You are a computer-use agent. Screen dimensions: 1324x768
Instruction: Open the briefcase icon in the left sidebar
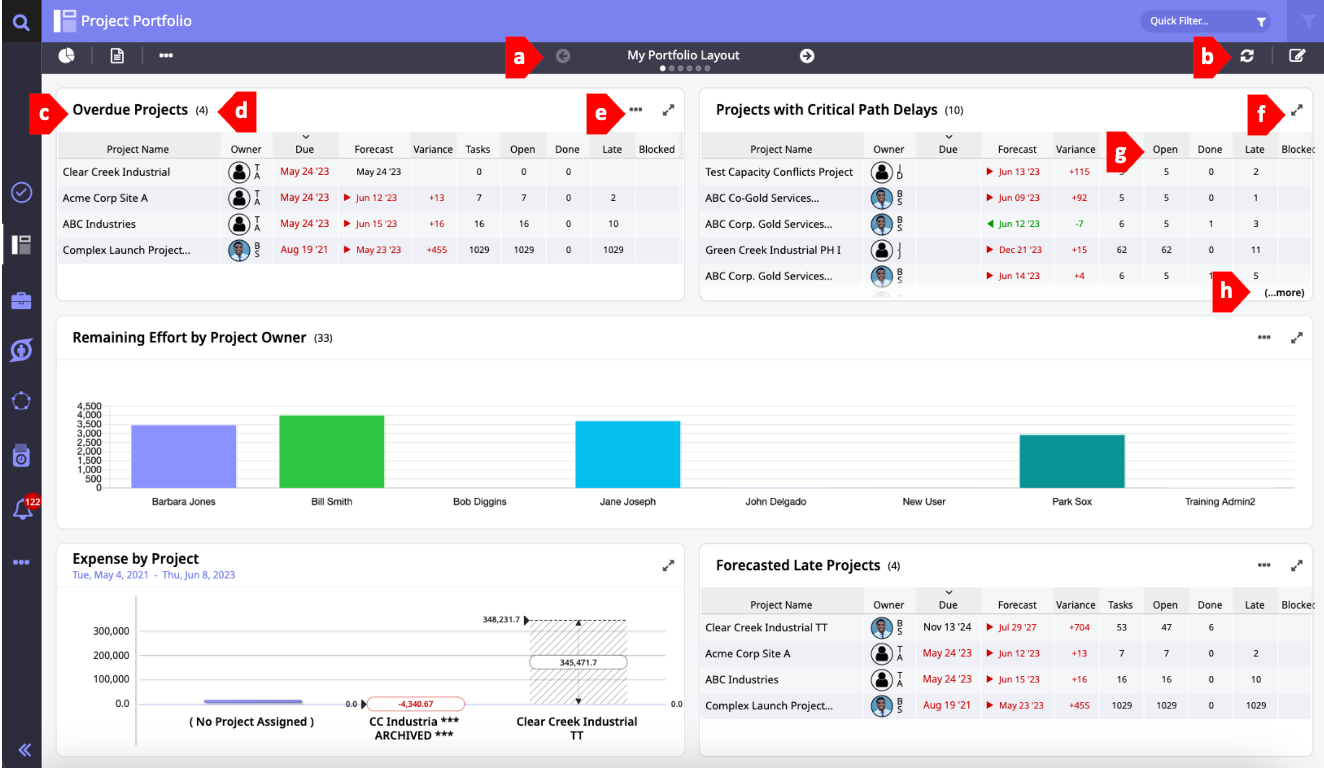21,300
